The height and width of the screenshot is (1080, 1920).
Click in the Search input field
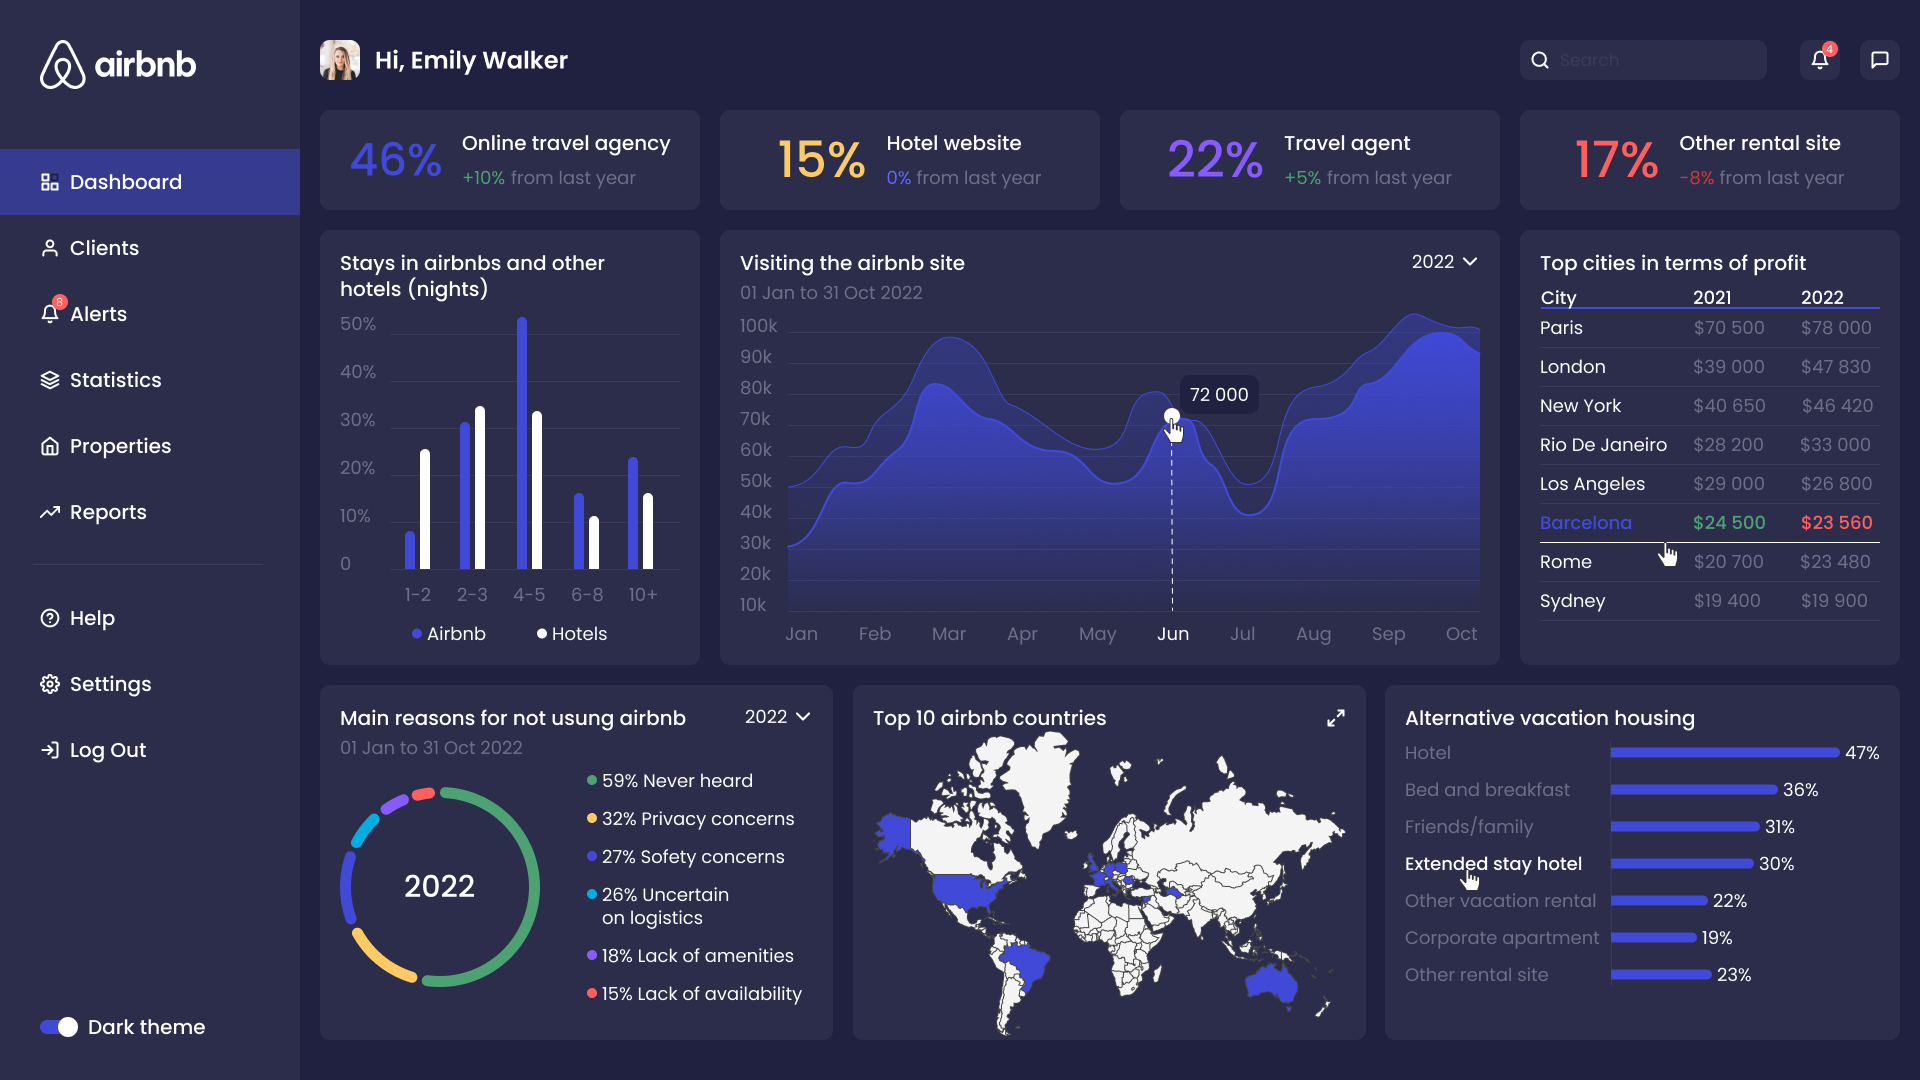(1643, 60)
